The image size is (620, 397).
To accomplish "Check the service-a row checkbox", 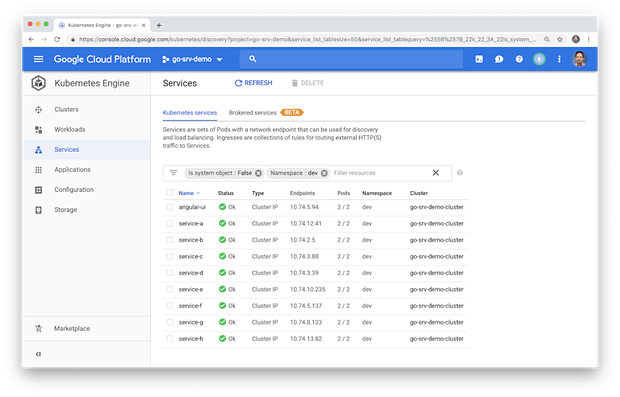I will coord(170,224).
